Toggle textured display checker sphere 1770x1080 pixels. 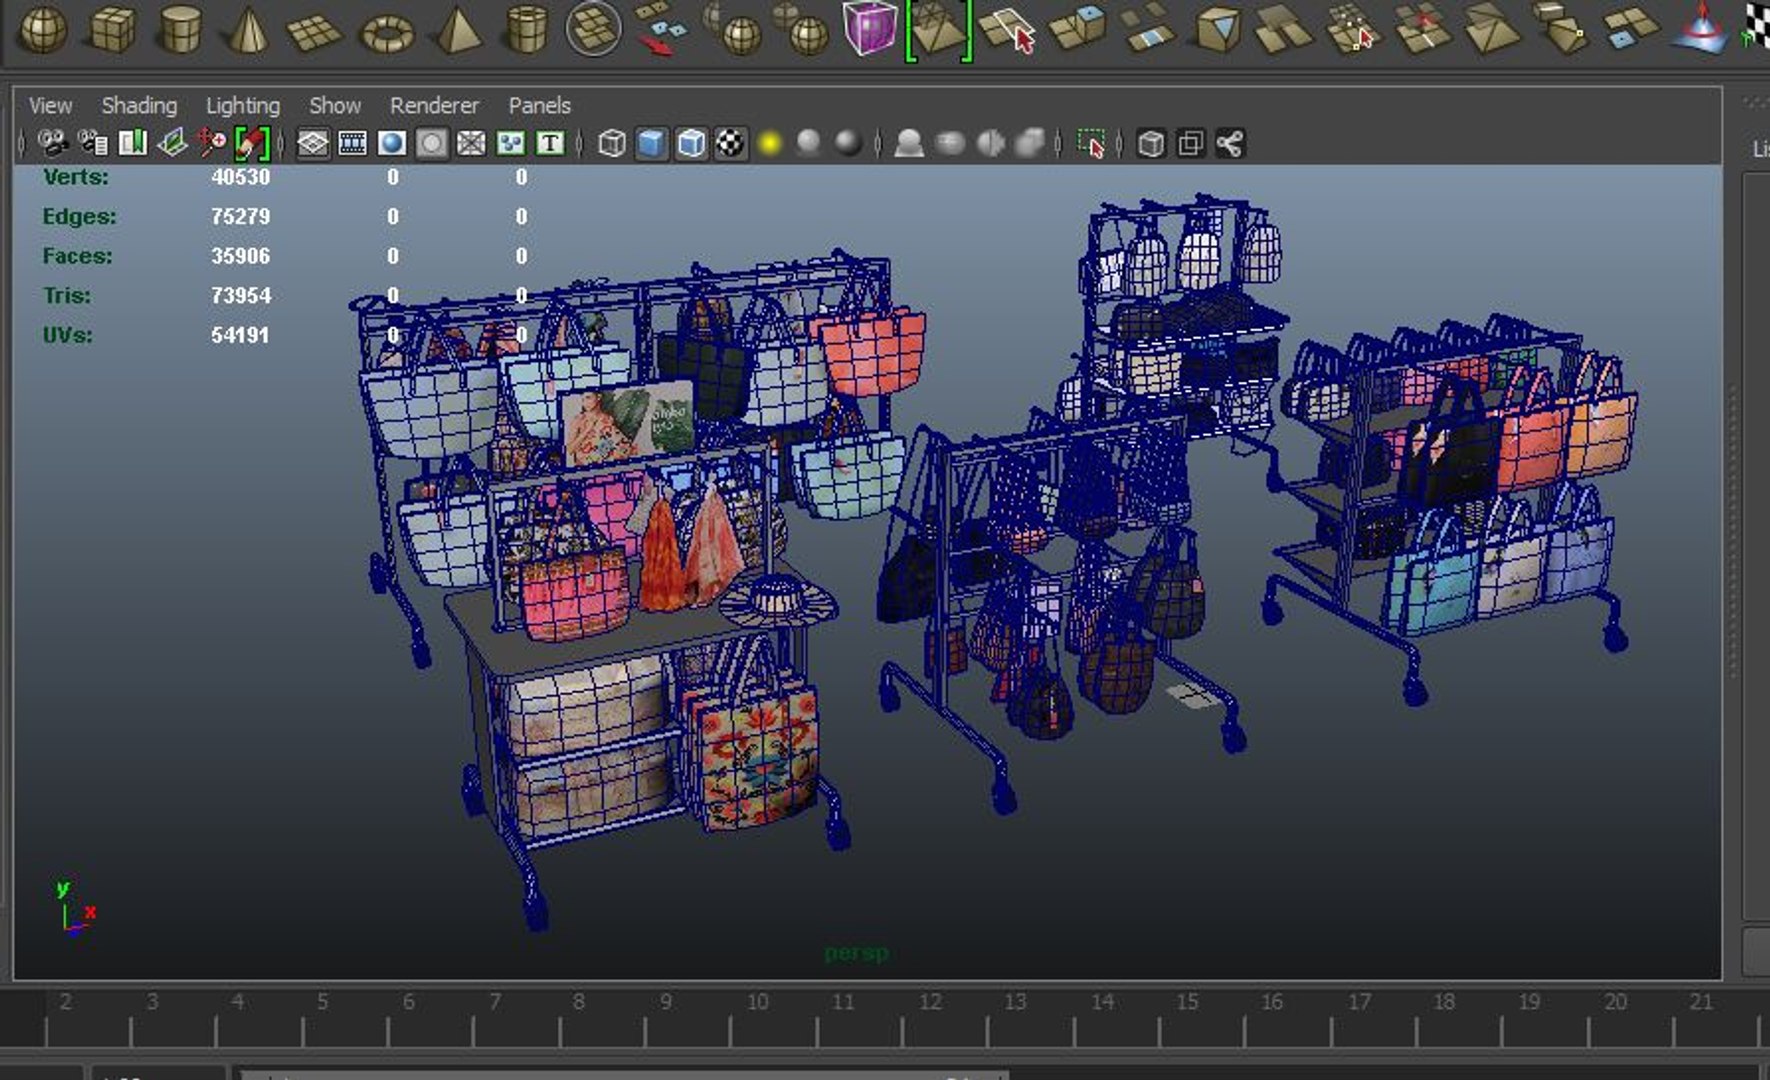click(x=730, y=144)
